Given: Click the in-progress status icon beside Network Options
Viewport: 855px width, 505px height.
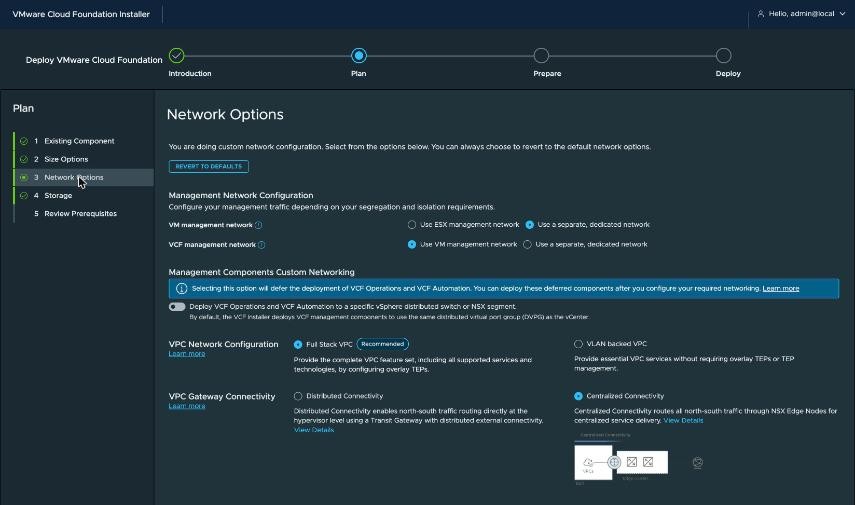Looking at the screenshot, I should tap(23, 177).
